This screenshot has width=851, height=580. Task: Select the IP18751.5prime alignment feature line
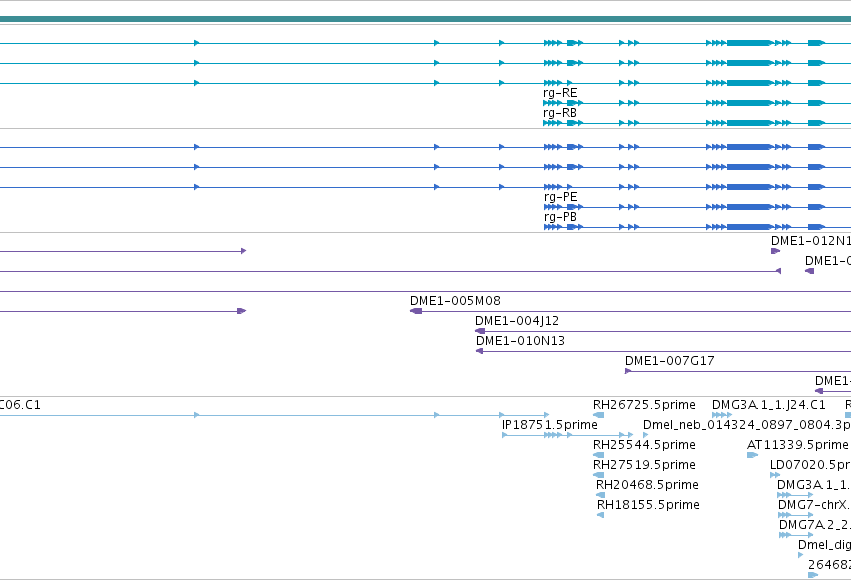tap(567, 435)
